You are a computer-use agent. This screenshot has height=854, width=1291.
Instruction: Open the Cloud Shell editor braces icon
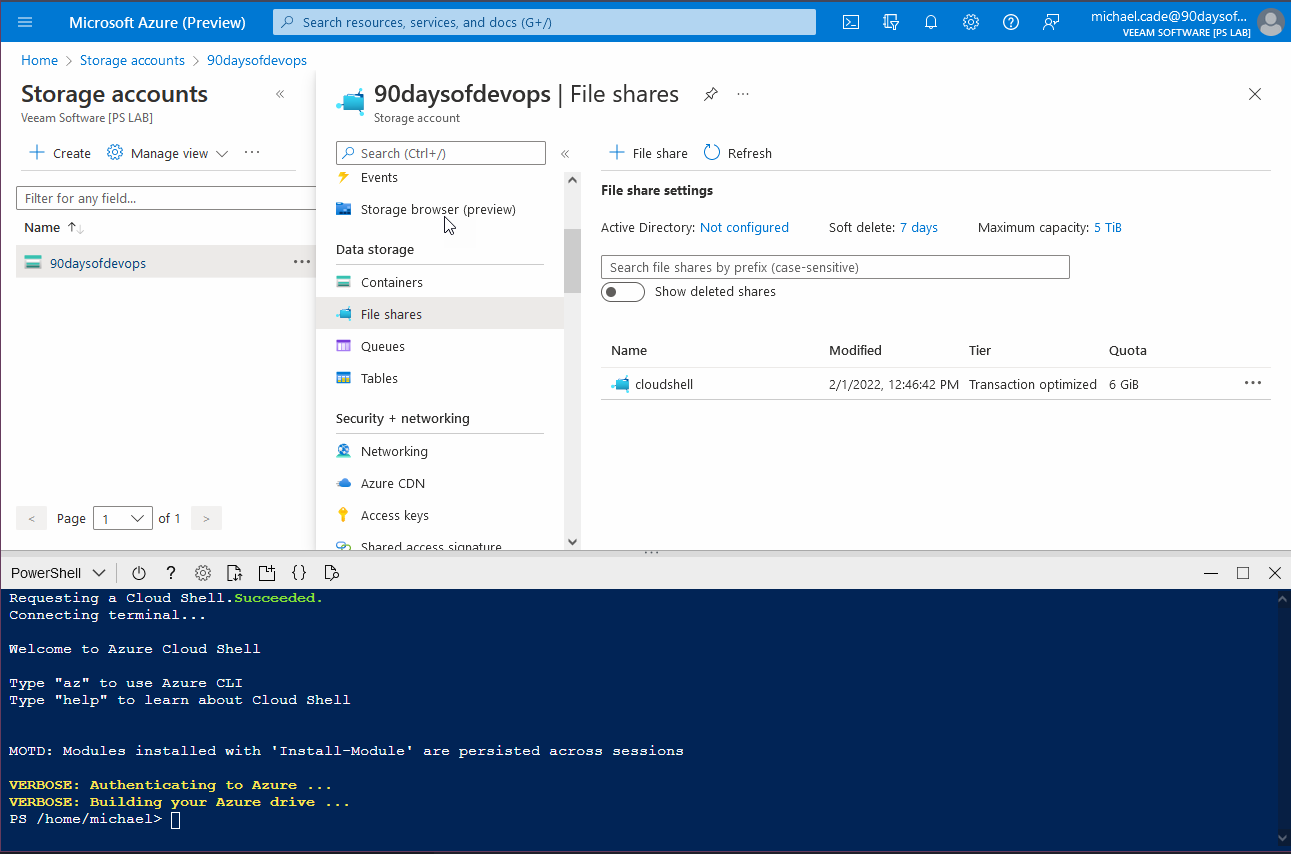pyautogui.click(x=299, y=572)
